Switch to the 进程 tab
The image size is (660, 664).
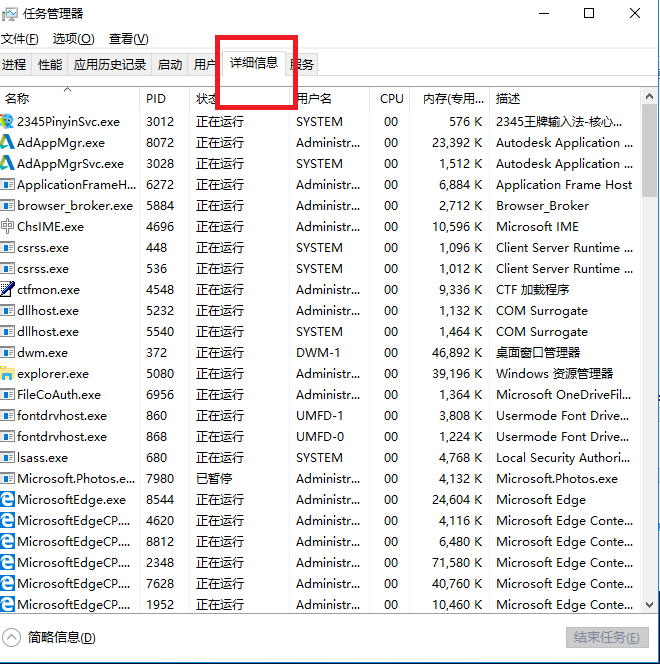(x=14, y=64)
